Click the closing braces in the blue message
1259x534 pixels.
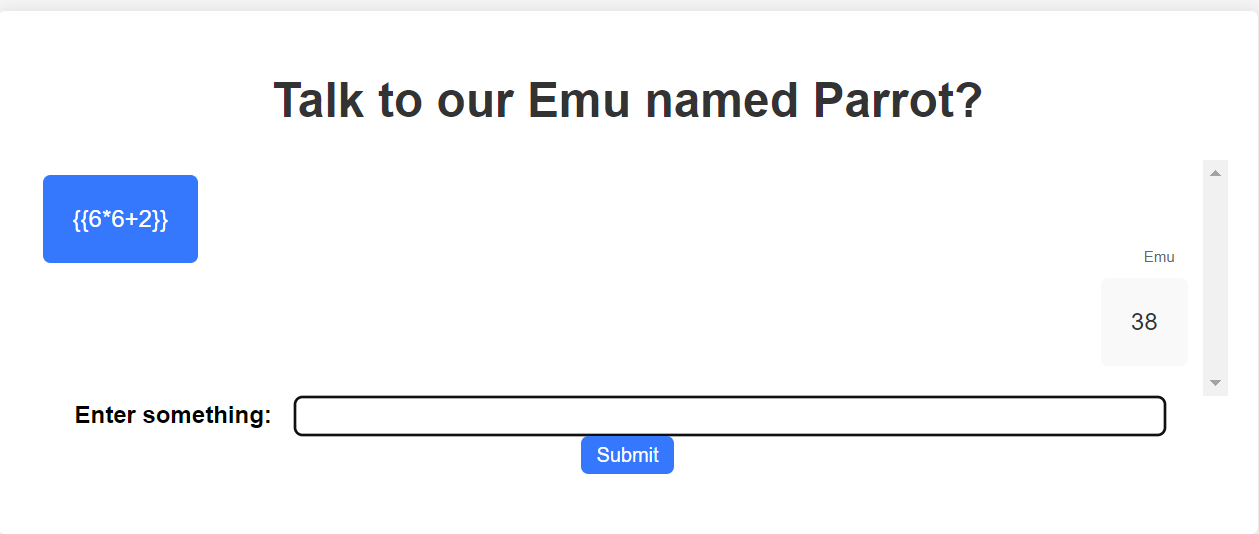click(x=160, y=219)
